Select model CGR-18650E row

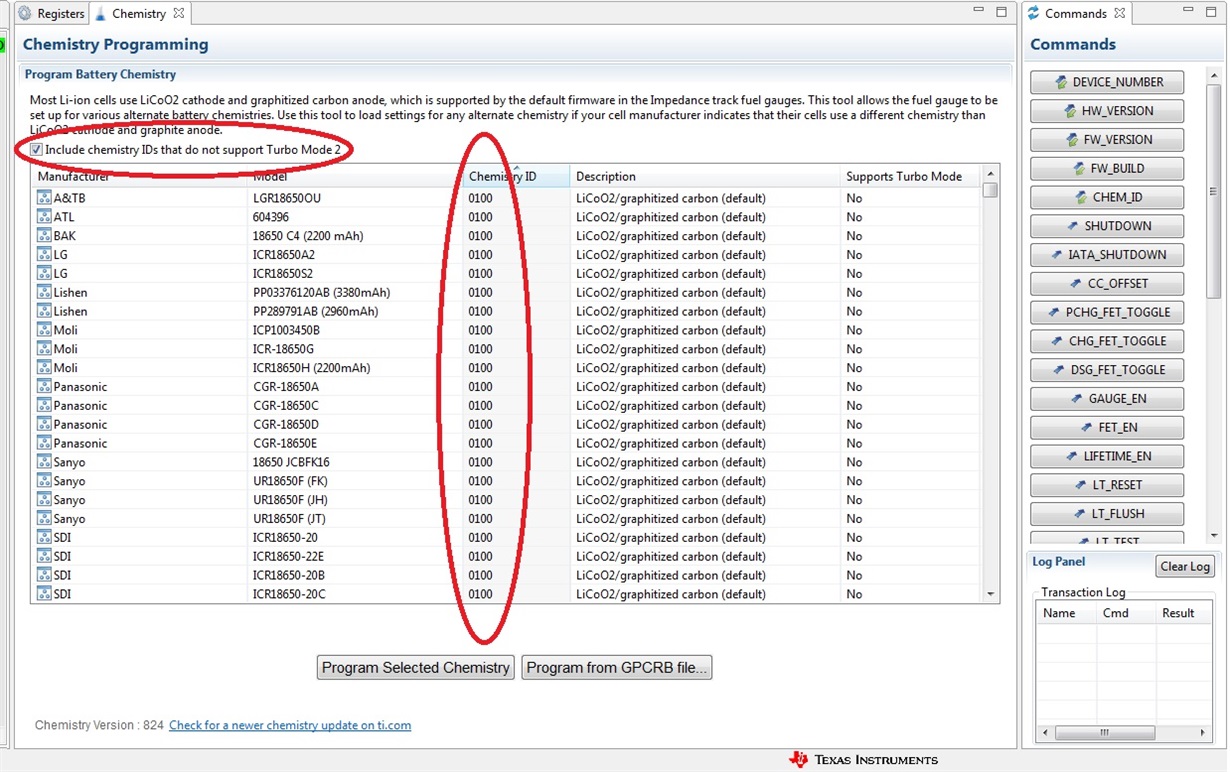(x=285, y=443)
